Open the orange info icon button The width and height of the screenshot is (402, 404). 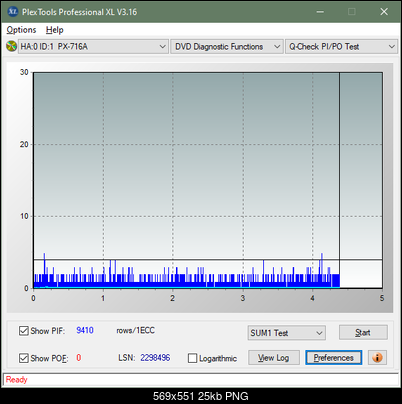(377, 358)
